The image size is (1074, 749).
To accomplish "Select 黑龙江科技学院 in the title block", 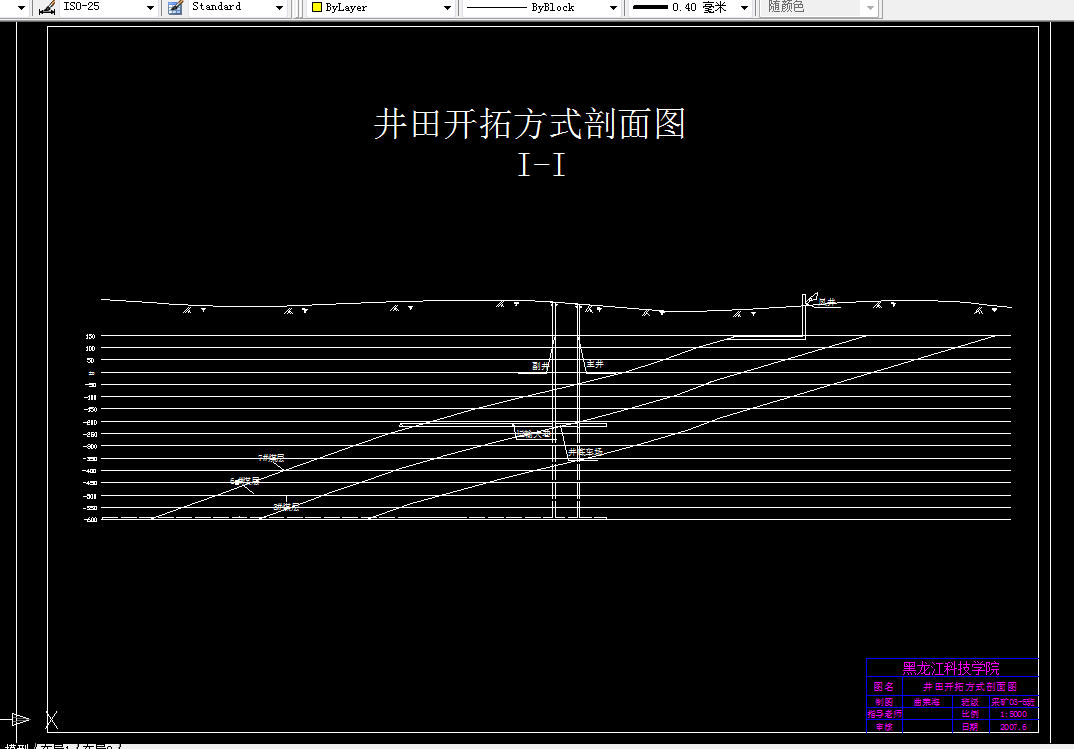I will pyautogui.click(x=951, y=668).
